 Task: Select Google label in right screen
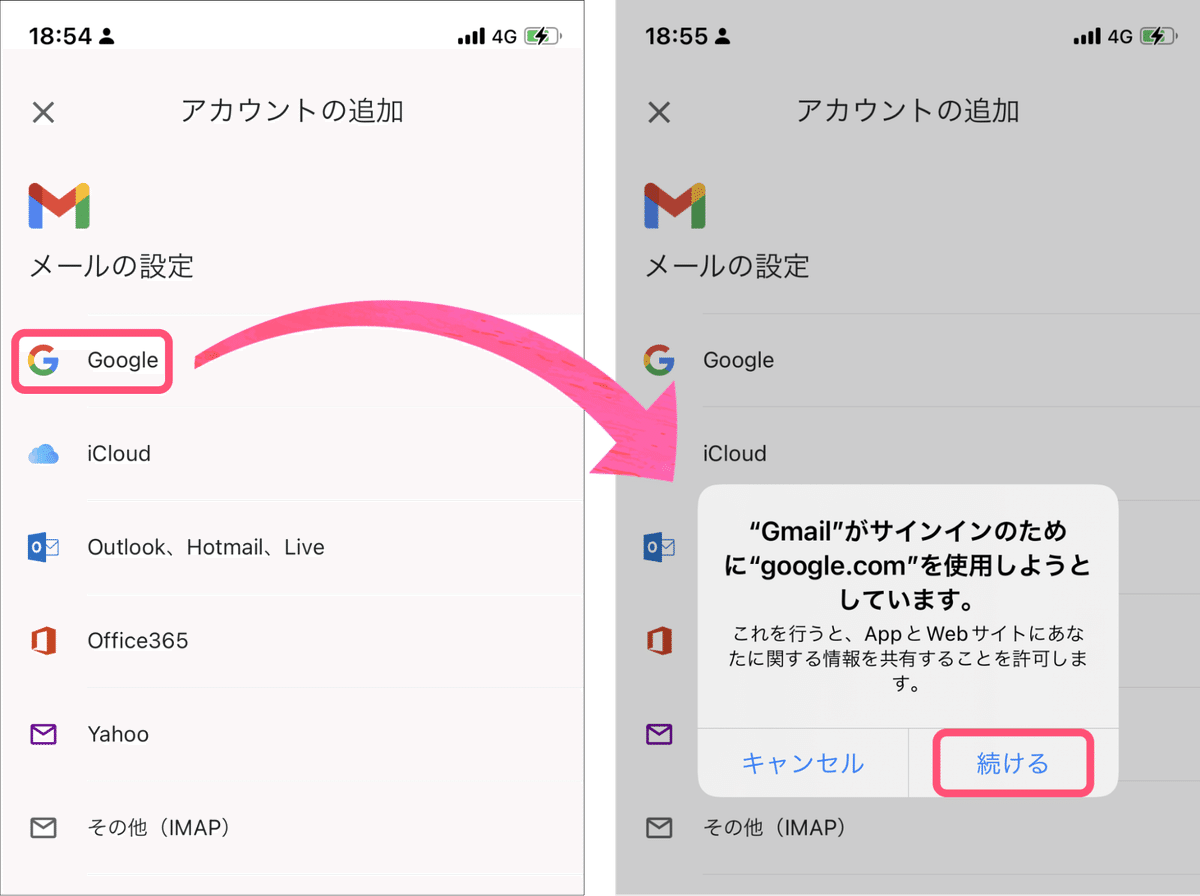(739, 360)
